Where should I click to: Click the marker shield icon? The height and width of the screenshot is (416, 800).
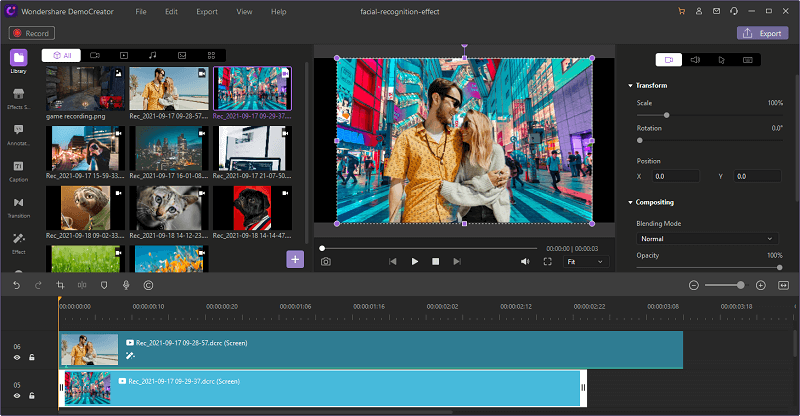click(104, 285)
